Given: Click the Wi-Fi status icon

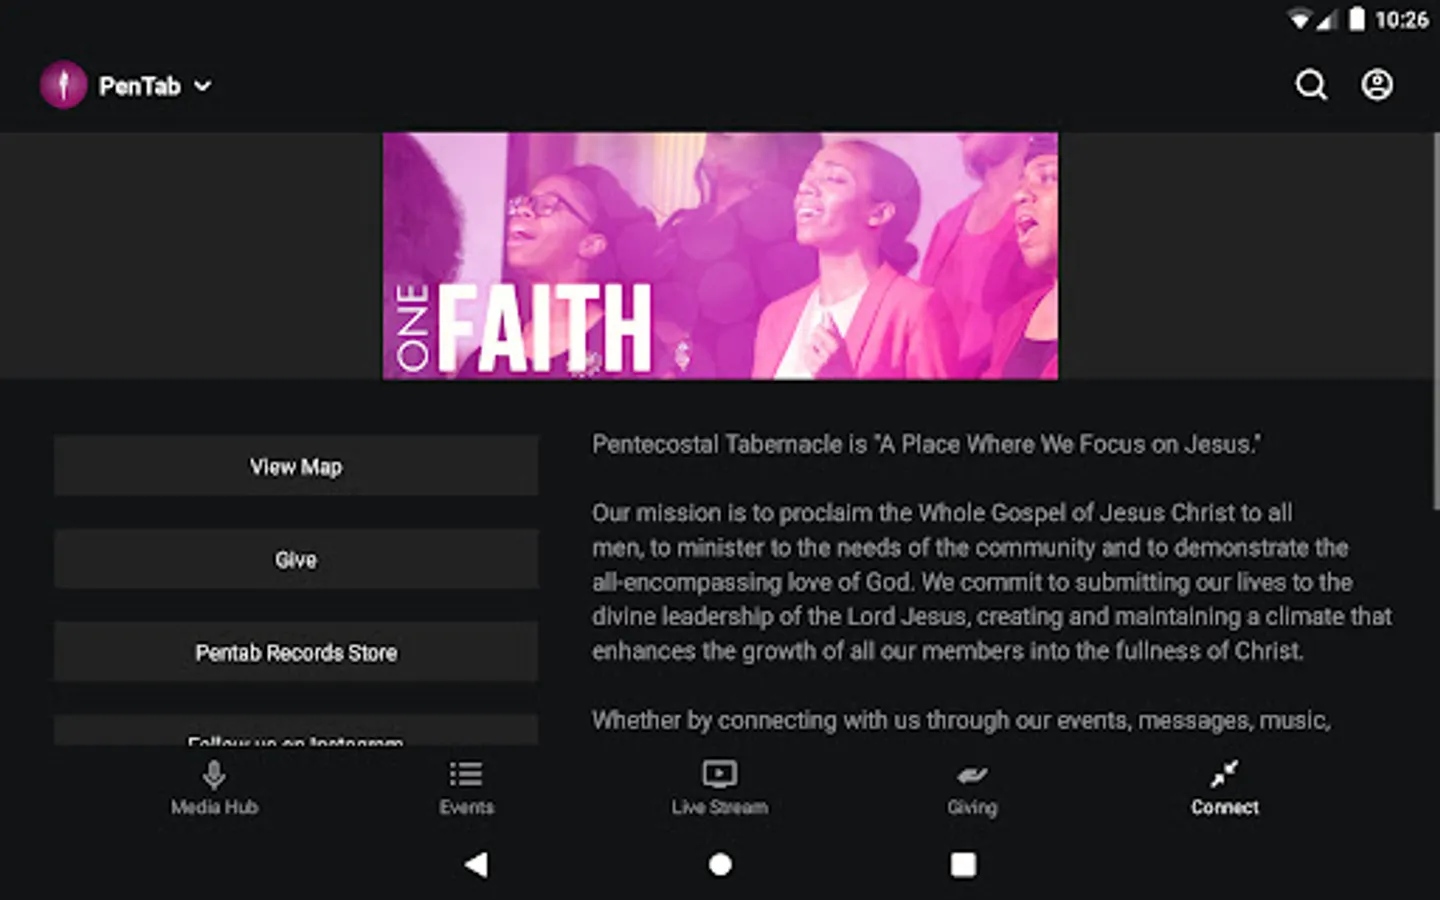Looking at the screenshot, I should pyautogui.click(x=1299, y=20).
